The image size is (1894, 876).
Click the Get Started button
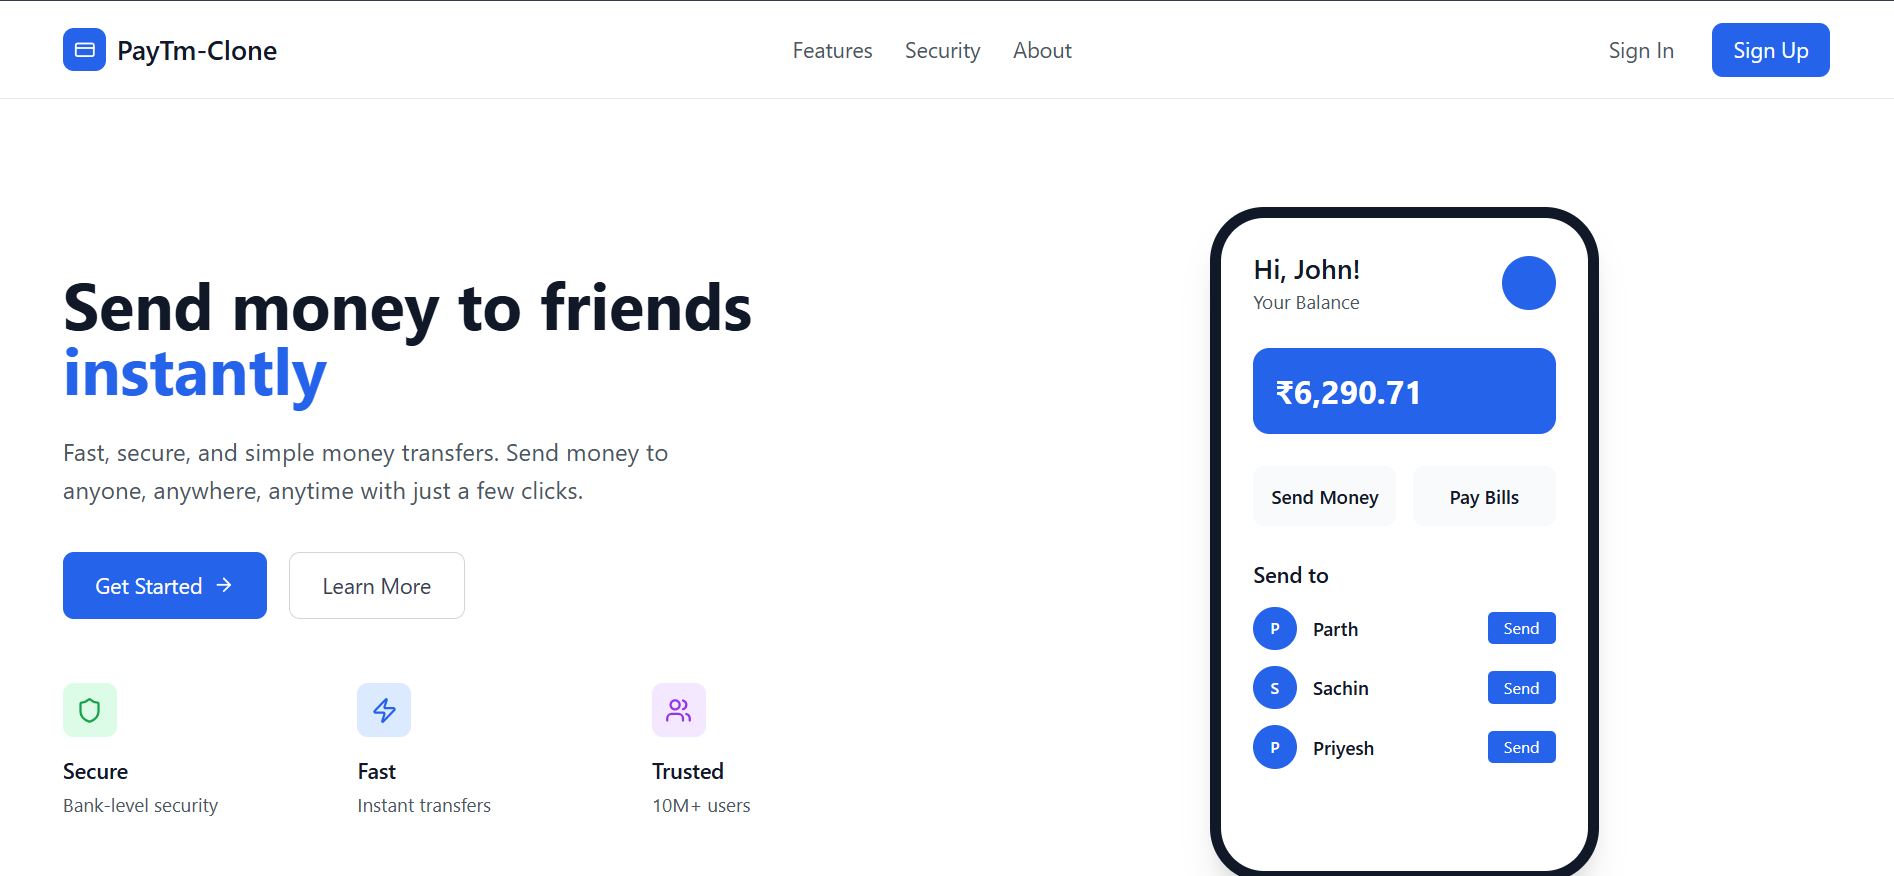(x=165, y=586)
